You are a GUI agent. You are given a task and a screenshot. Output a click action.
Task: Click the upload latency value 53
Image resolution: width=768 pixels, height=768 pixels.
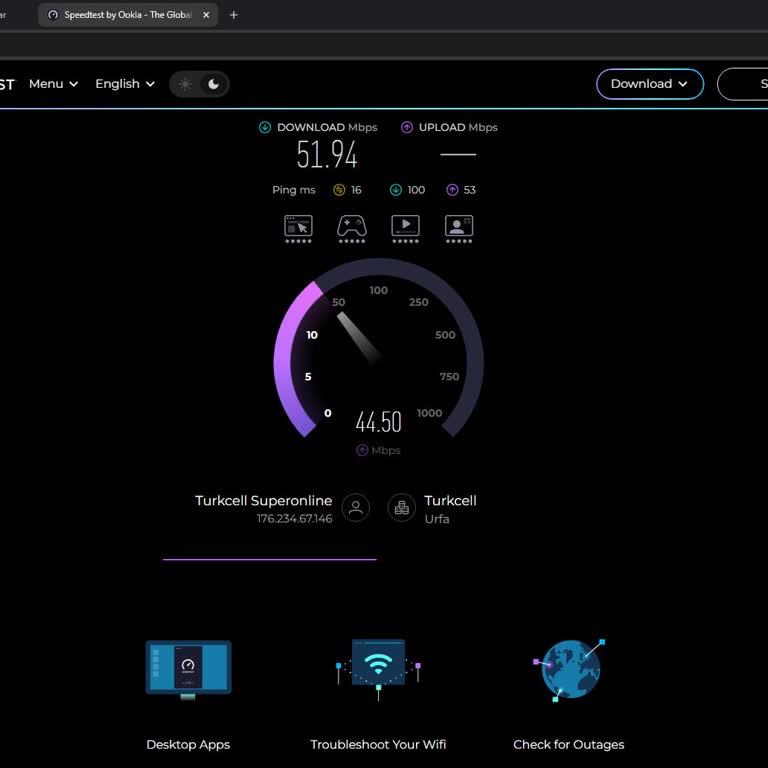(469, 190)
